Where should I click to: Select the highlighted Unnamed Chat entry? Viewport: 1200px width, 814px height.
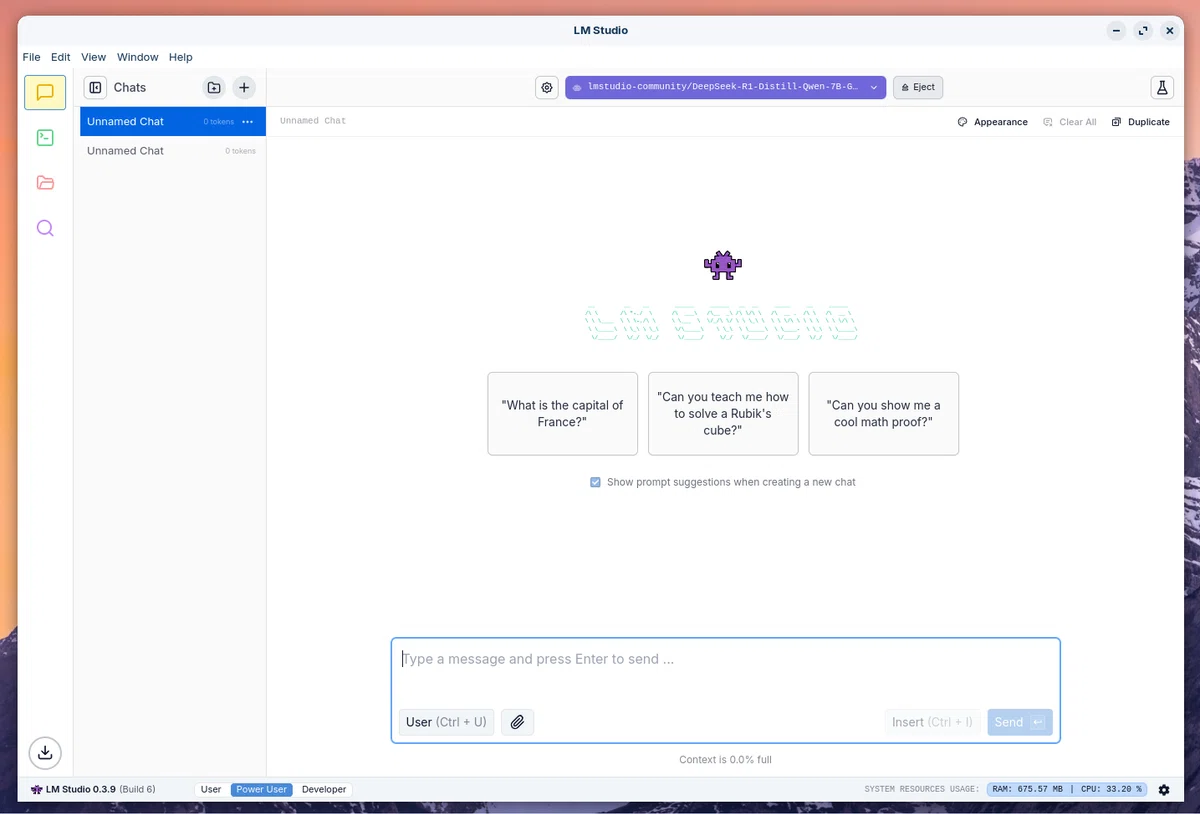(173, 122)
